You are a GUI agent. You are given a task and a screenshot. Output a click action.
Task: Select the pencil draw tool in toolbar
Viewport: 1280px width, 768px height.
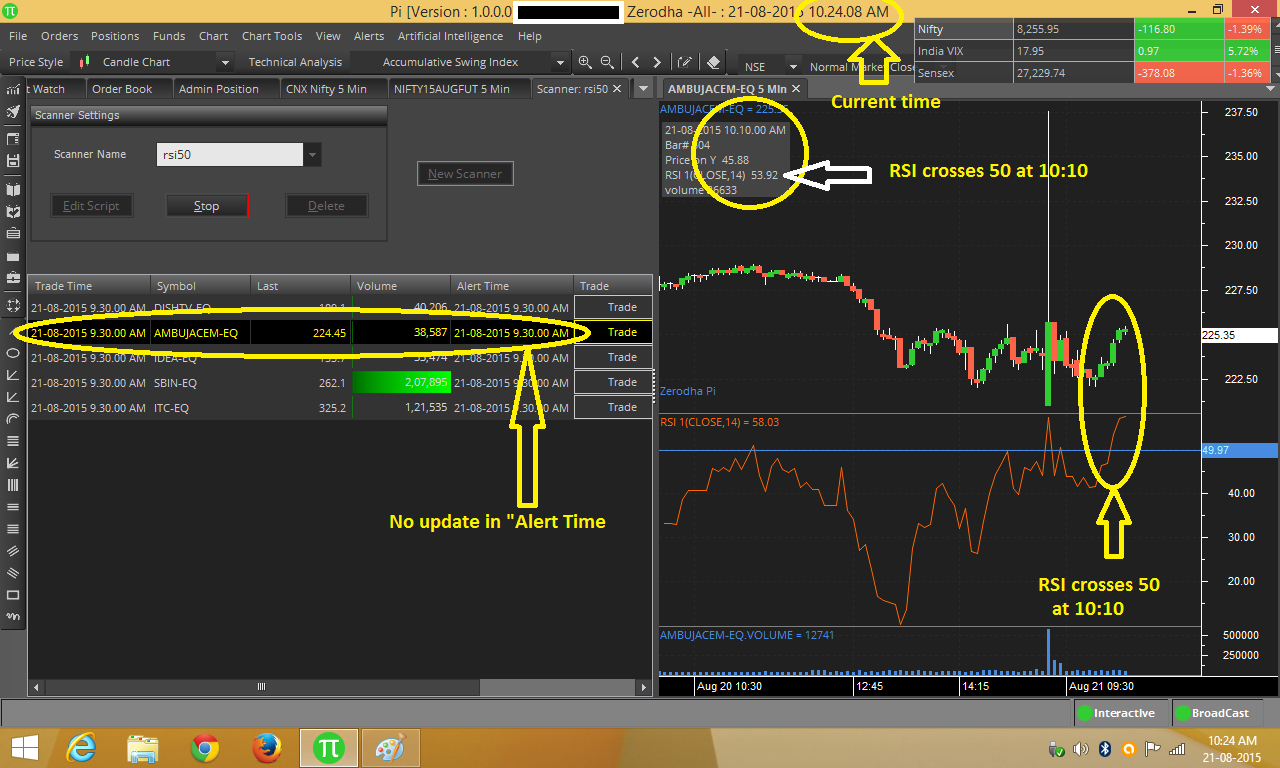pos(685,62)
